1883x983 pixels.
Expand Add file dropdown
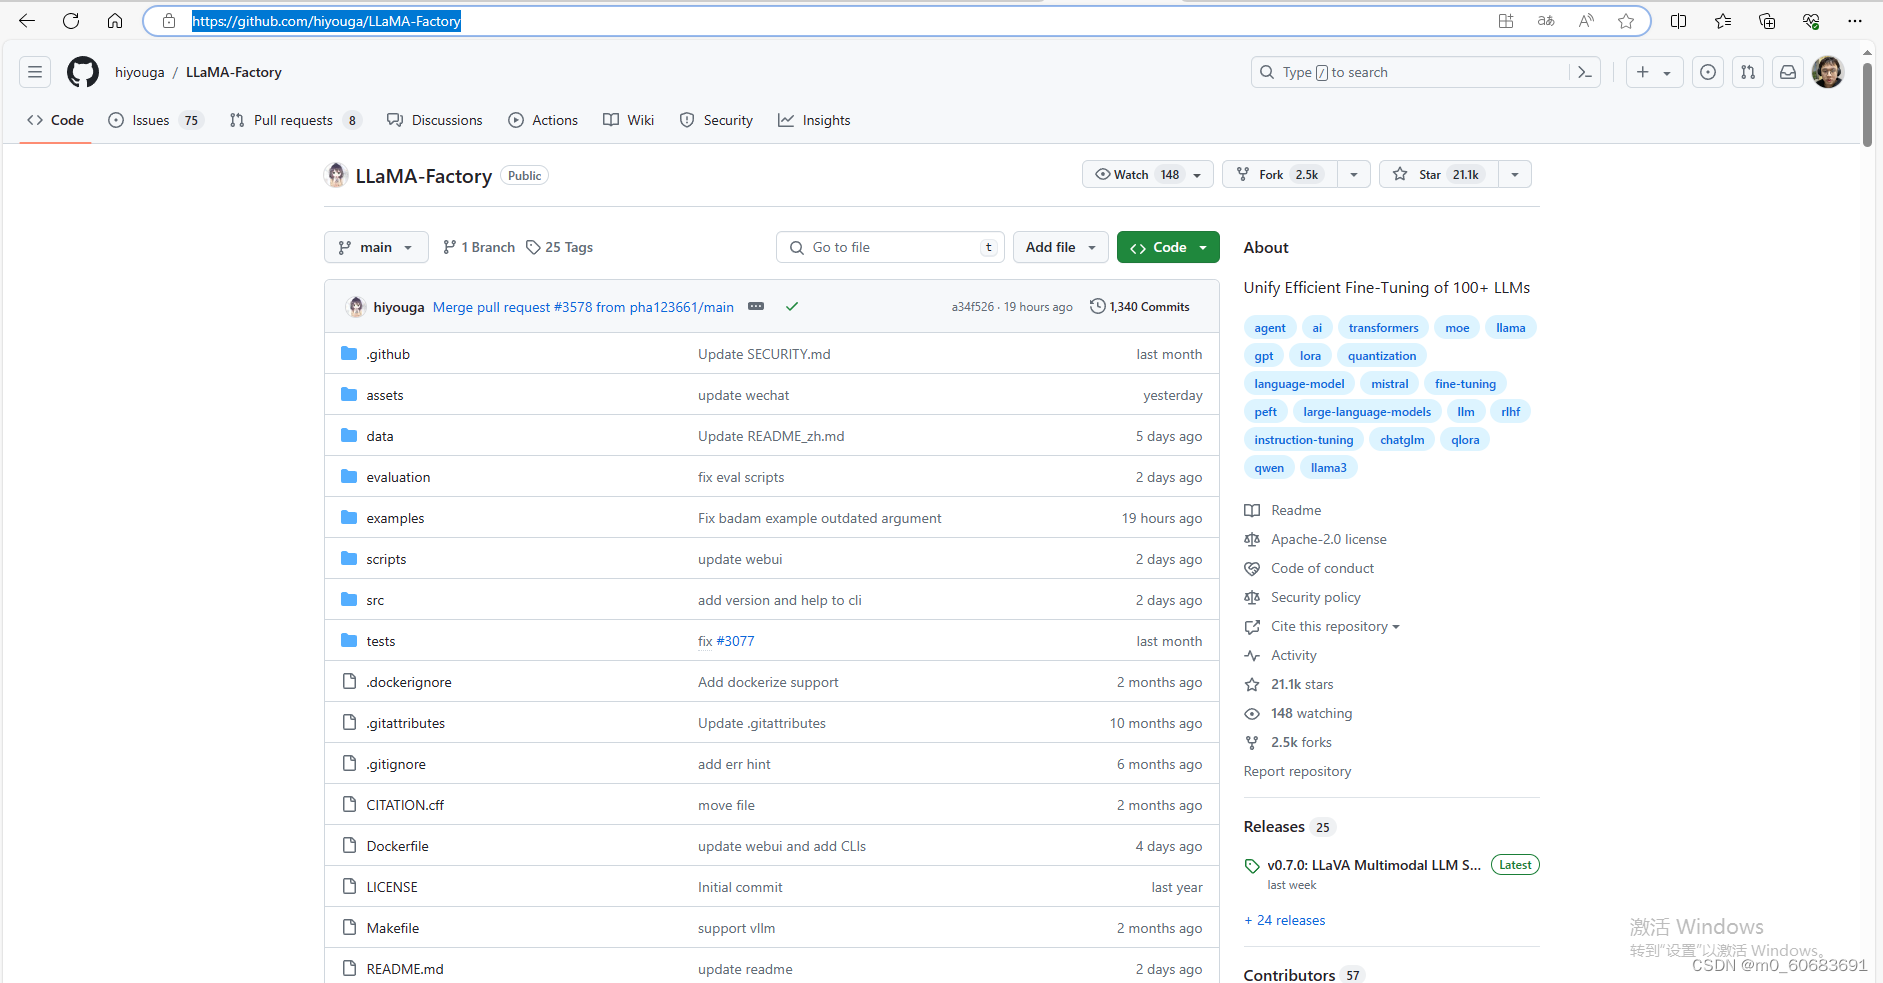1061,247
